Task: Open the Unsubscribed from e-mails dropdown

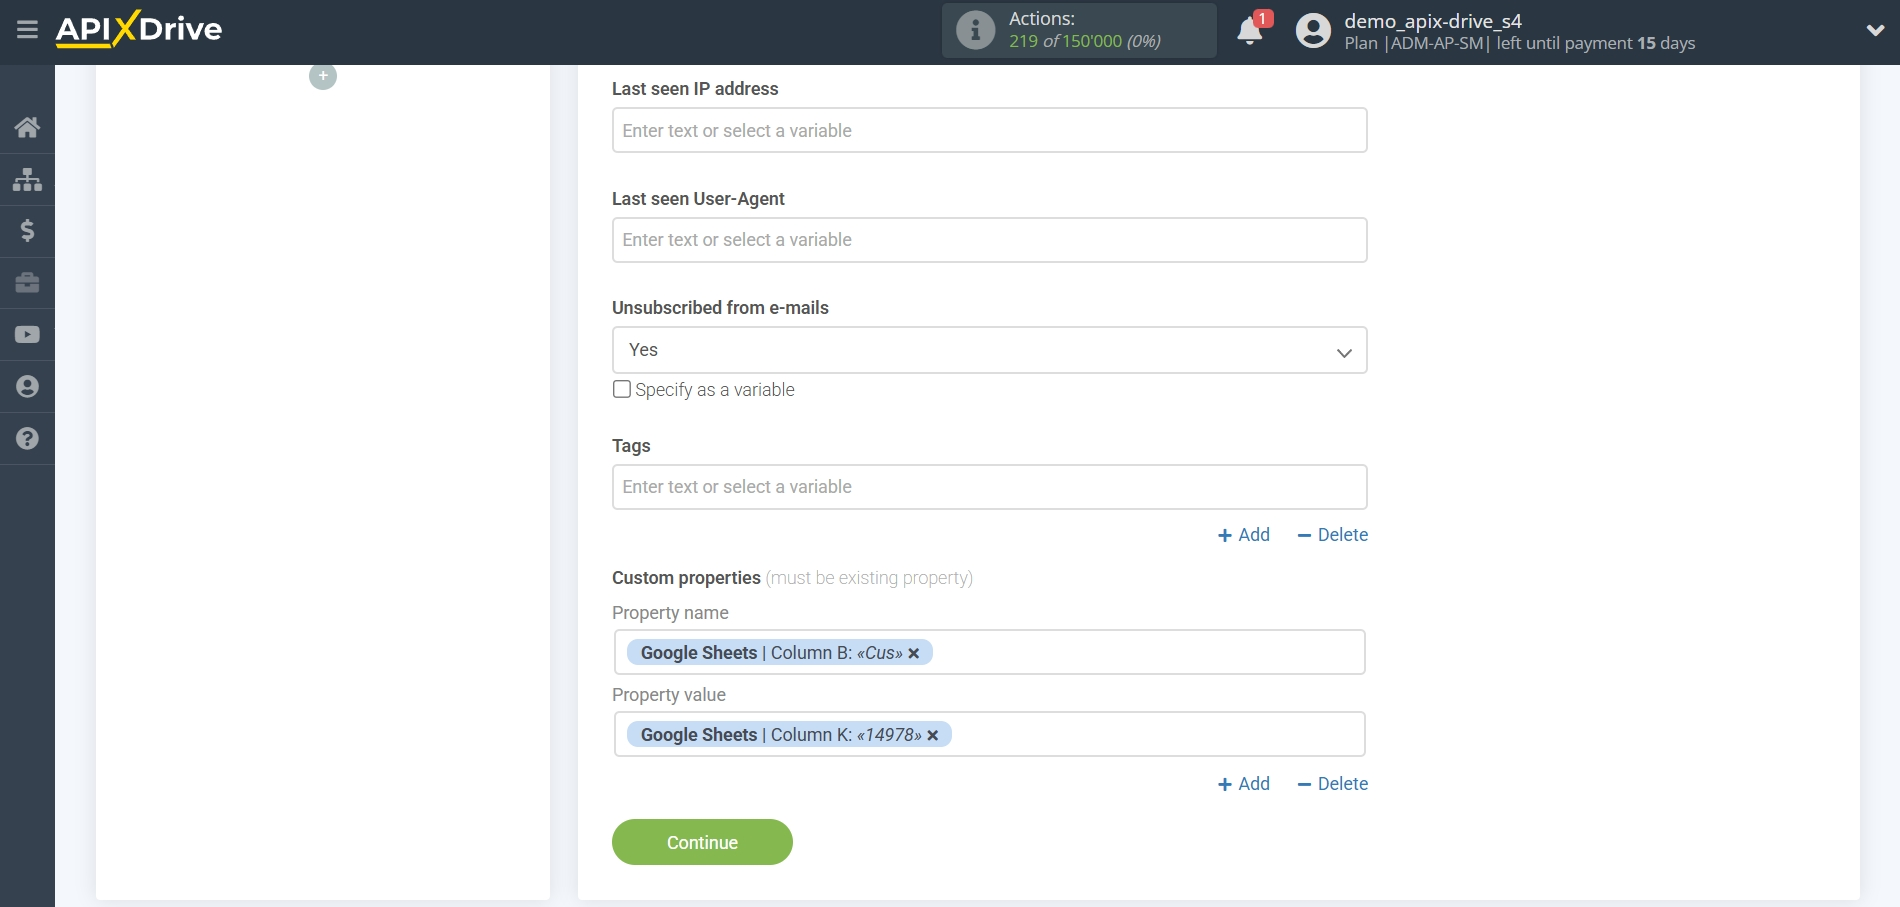Action: click(x=1344, y=350)
